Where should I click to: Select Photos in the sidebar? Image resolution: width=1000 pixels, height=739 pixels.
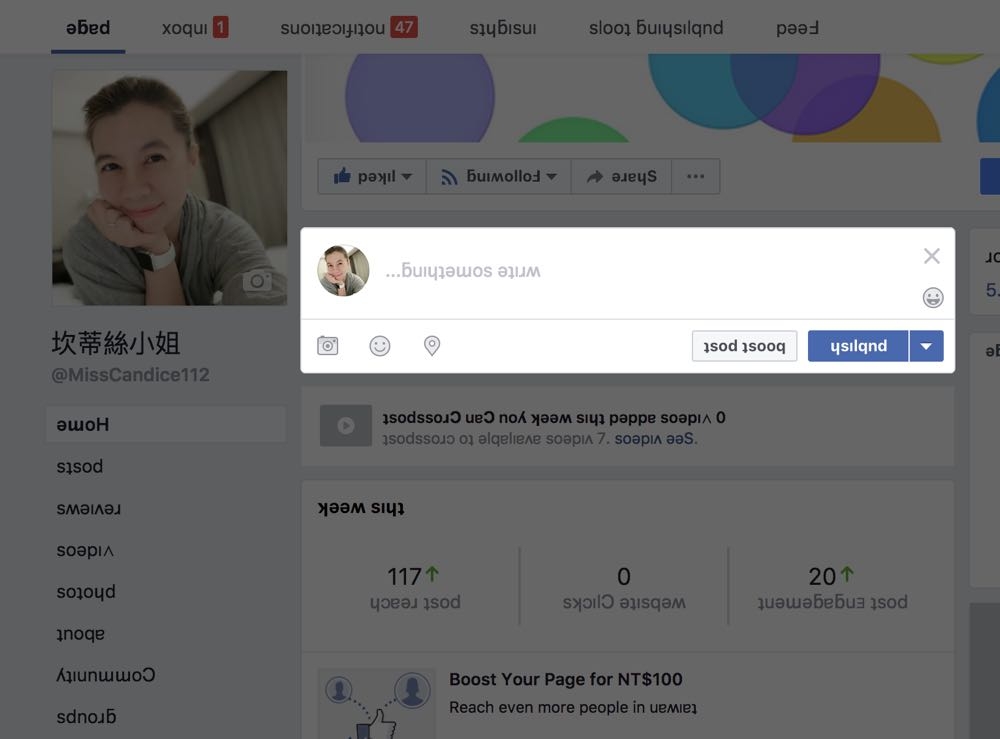pos(86,592)
